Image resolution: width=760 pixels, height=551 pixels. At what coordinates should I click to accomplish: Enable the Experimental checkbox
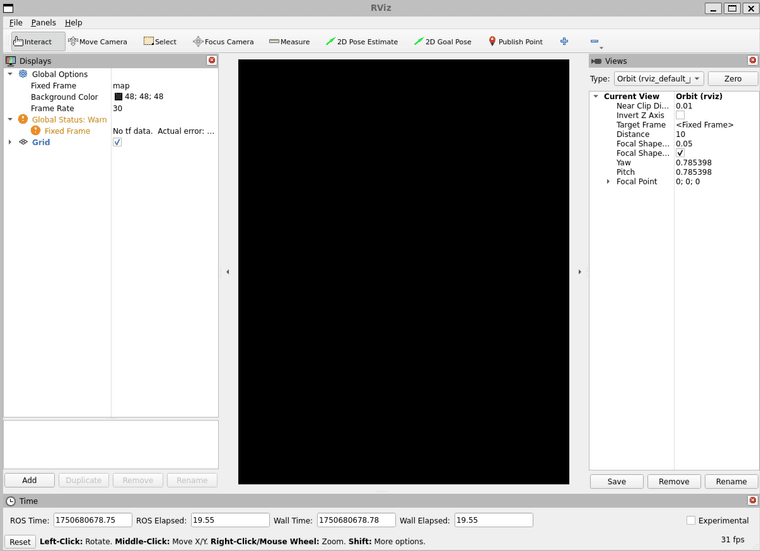tap(691, 520)
